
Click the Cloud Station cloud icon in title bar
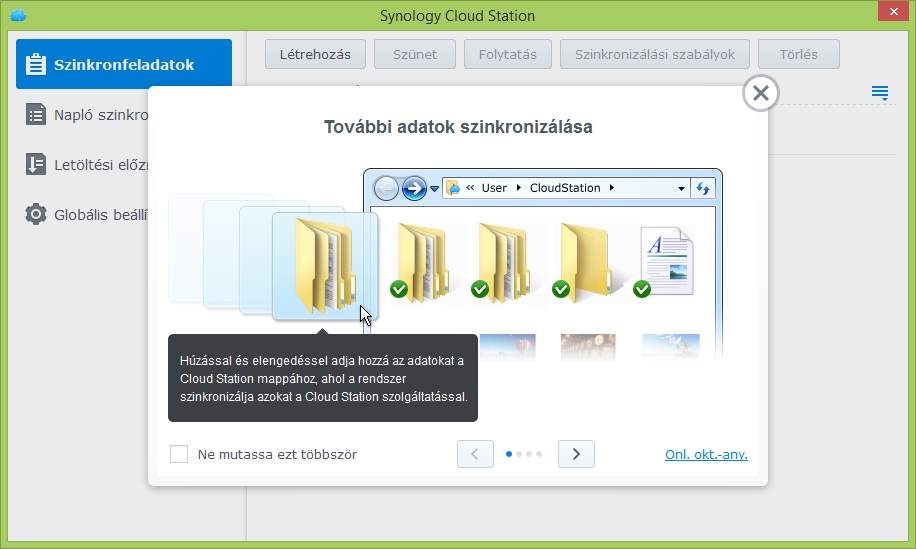coord(18,15)
